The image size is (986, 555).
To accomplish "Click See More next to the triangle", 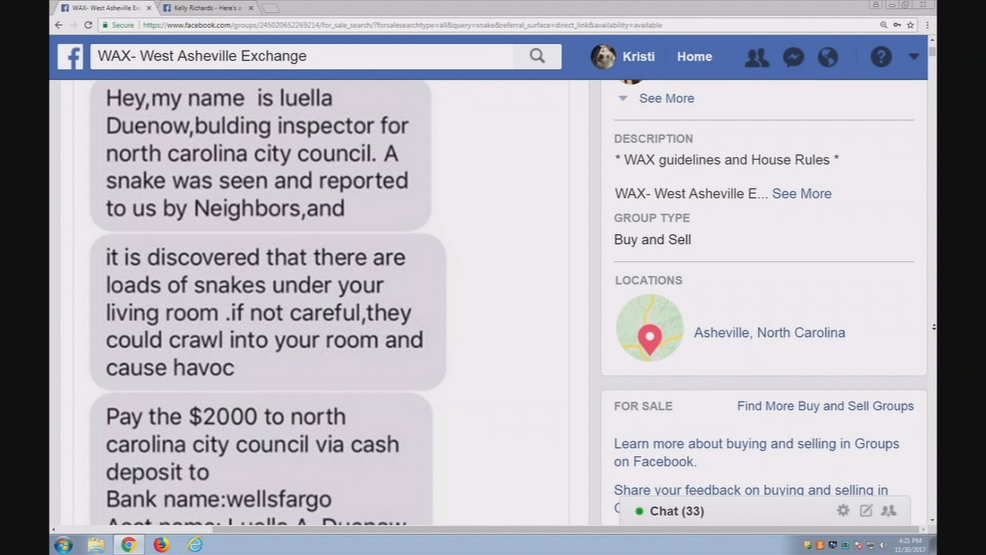I will [667, 99].
